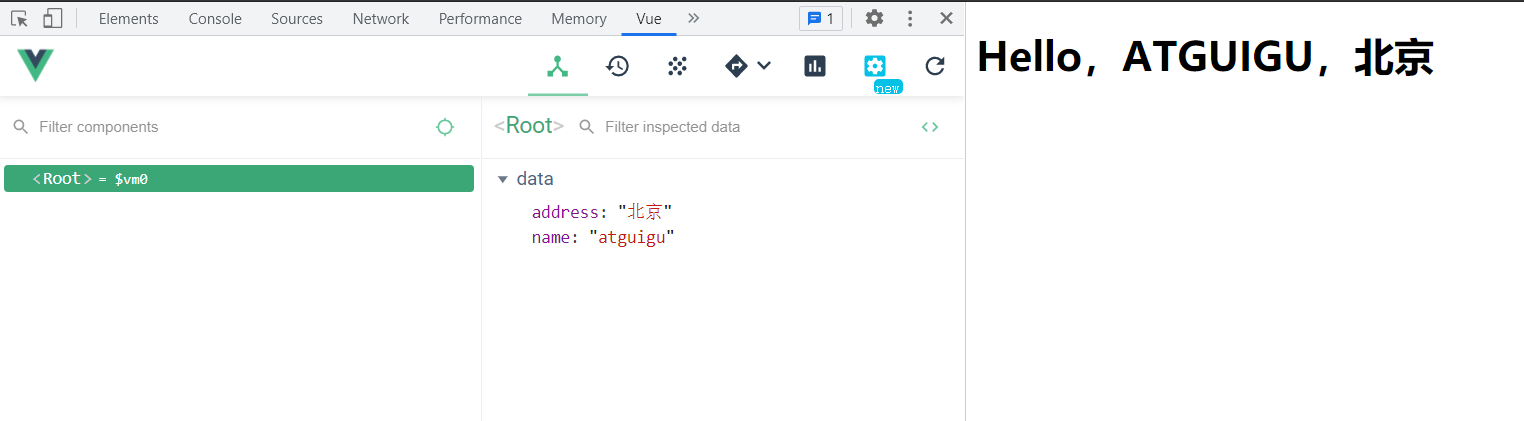The width and height of the screenshot is (1524, 421).
Task: Click the inspect DOM code brackets icon
Action: tap(930, 127)
